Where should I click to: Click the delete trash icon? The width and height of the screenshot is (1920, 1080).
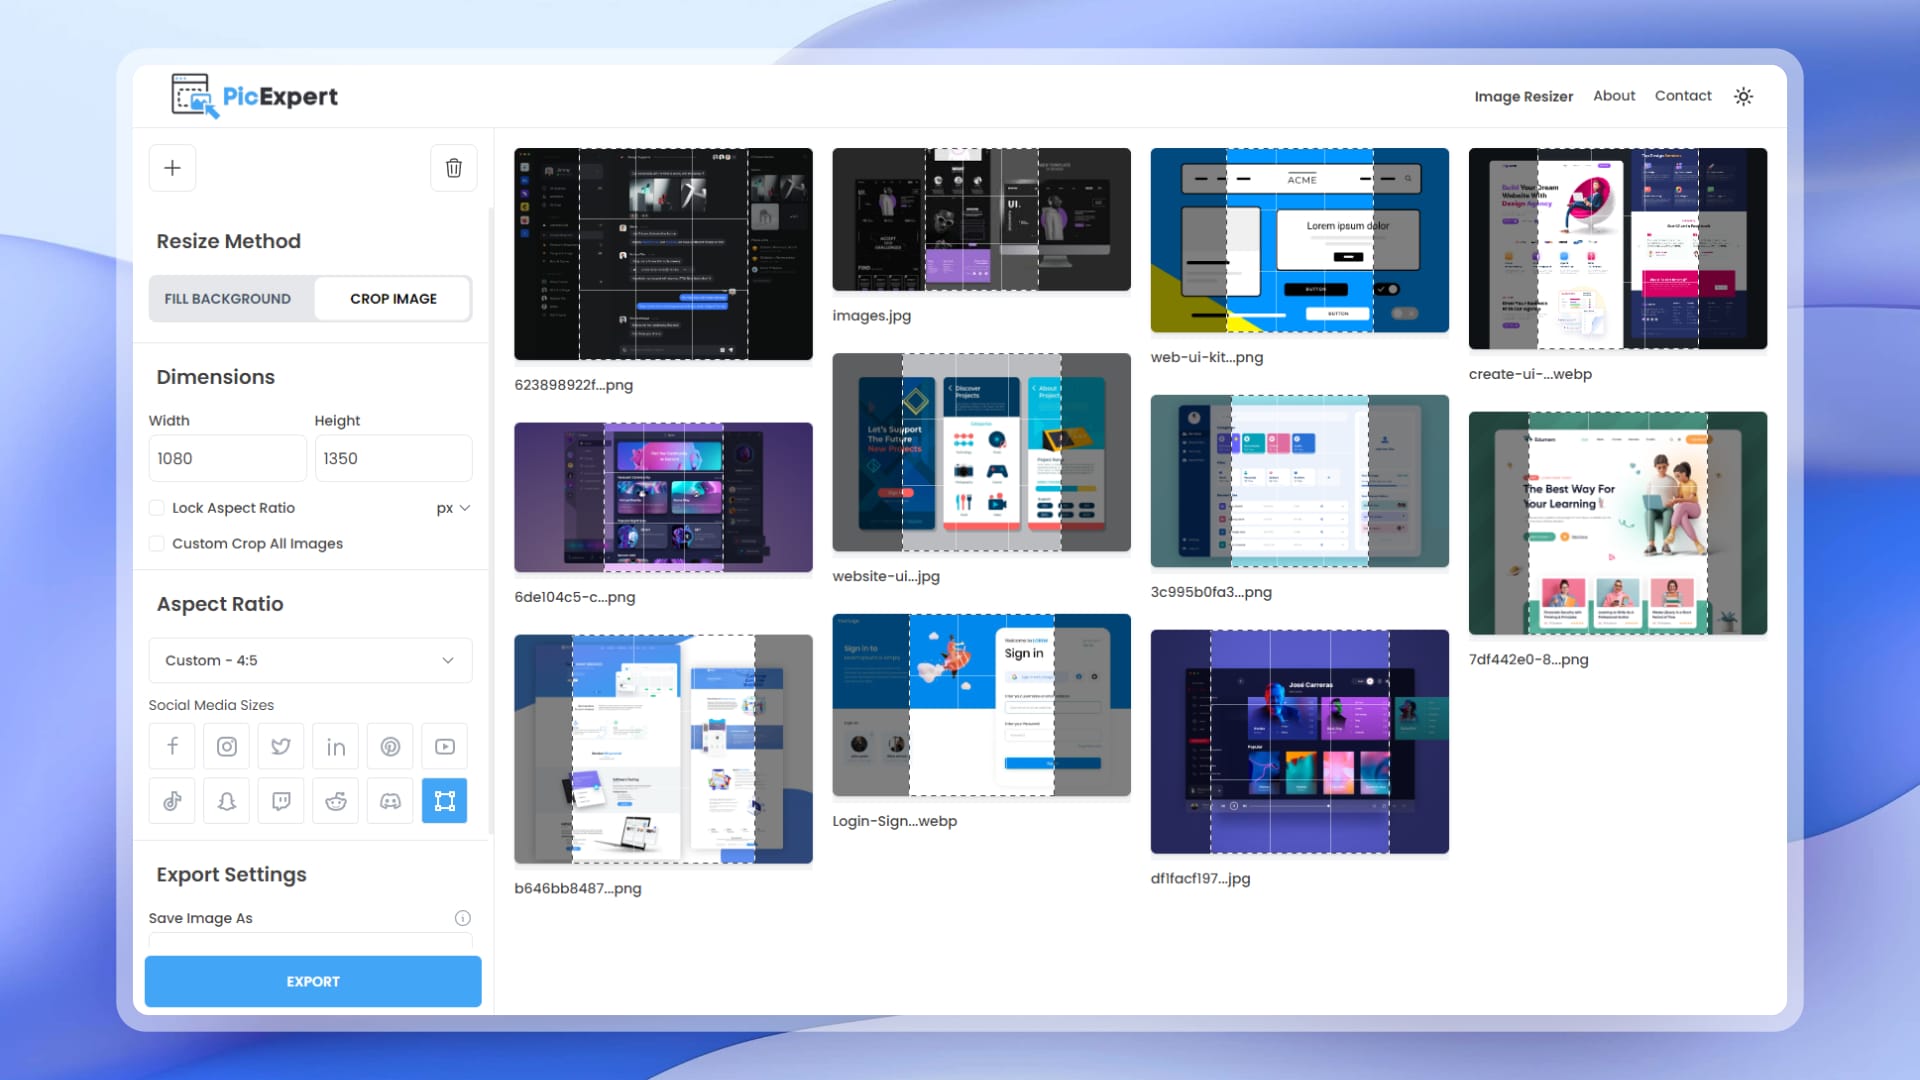452,169
